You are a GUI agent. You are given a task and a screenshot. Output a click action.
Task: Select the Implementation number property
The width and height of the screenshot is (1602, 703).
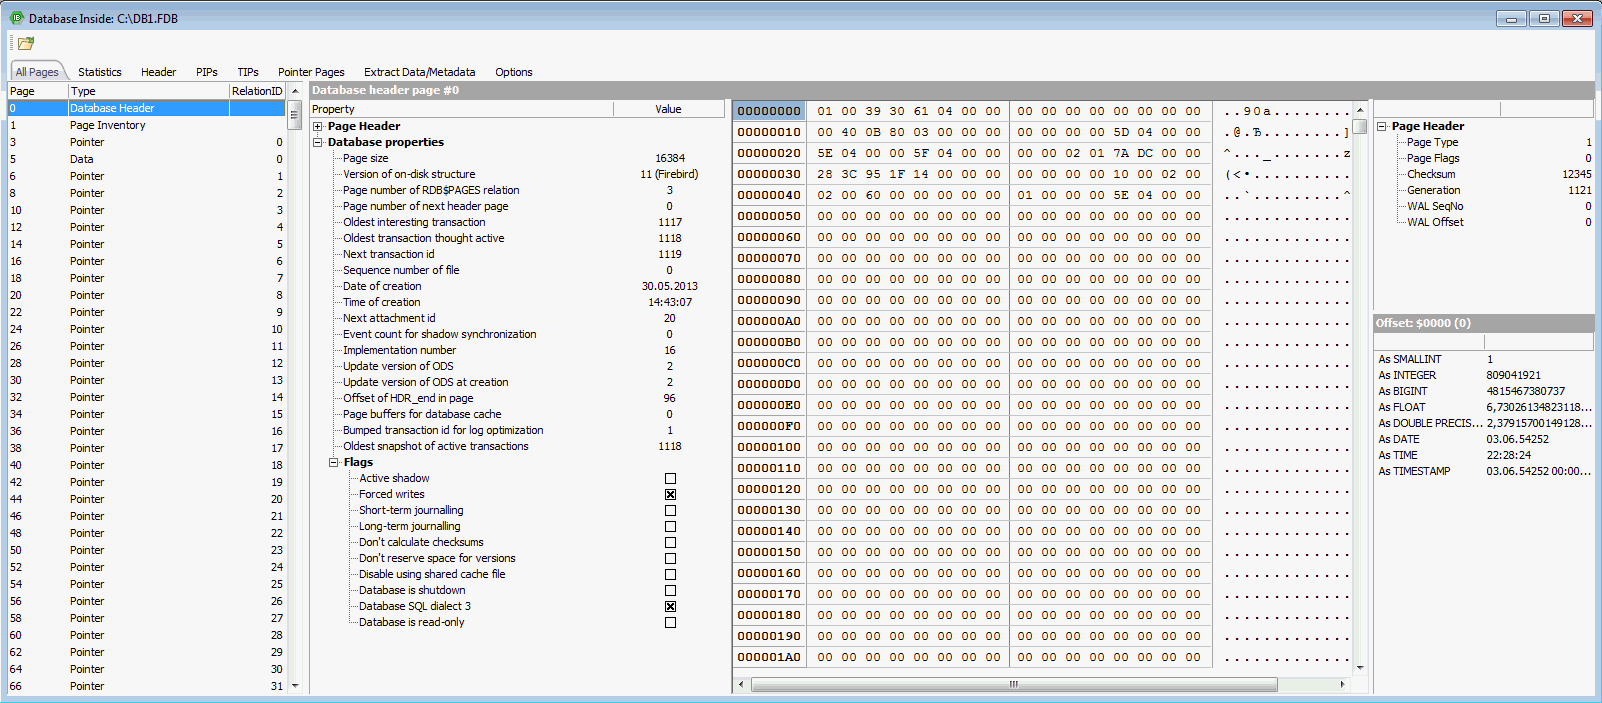[x=399, y=350]
